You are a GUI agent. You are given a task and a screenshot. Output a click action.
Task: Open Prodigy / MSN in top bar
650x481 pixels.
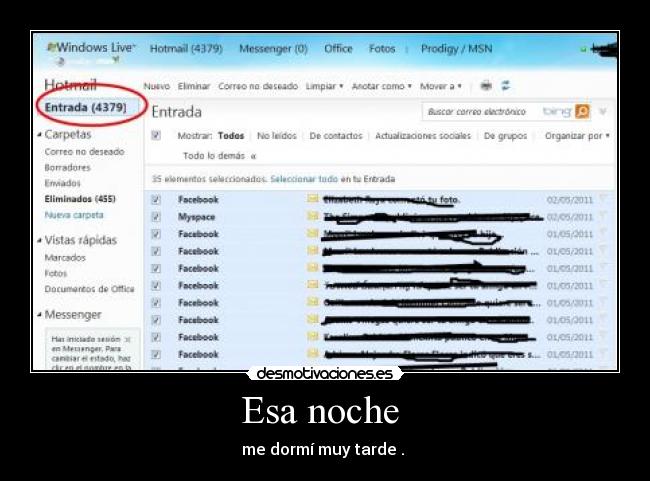[x=456, y=49]
